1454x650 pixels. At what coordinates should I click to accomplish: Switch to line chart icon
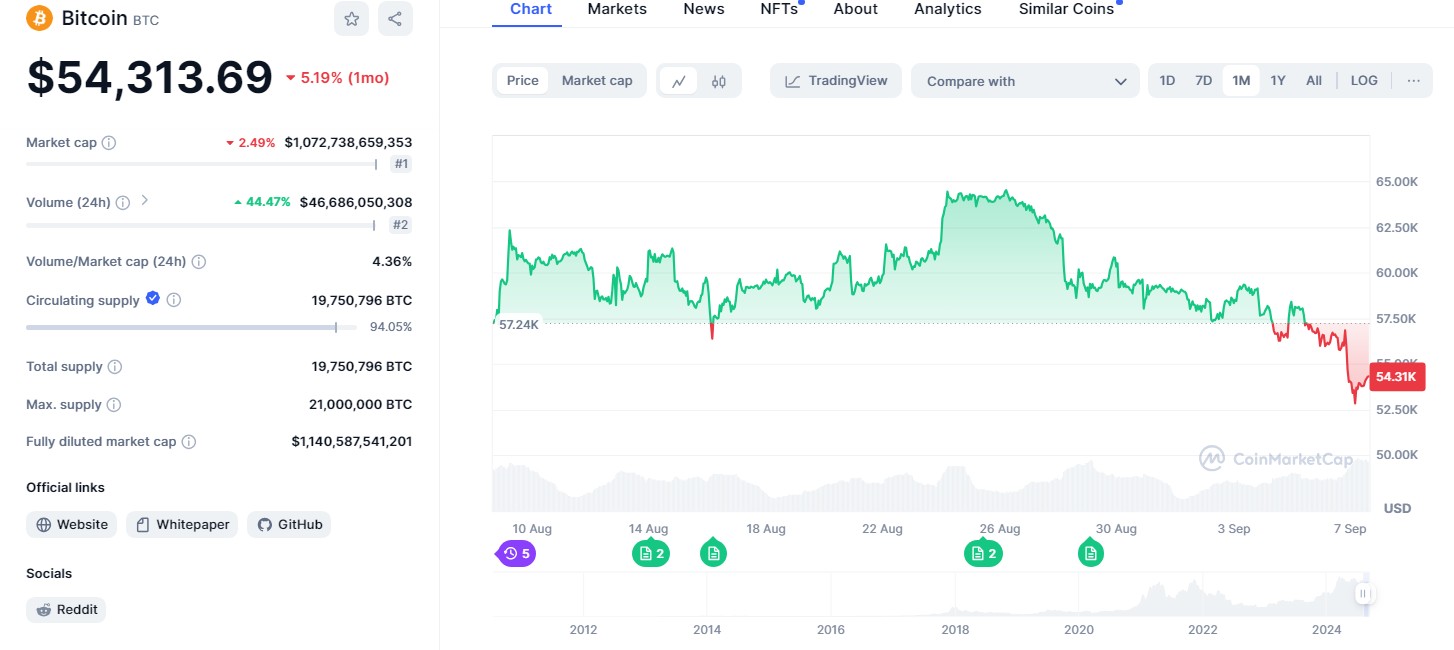point(679,81)
